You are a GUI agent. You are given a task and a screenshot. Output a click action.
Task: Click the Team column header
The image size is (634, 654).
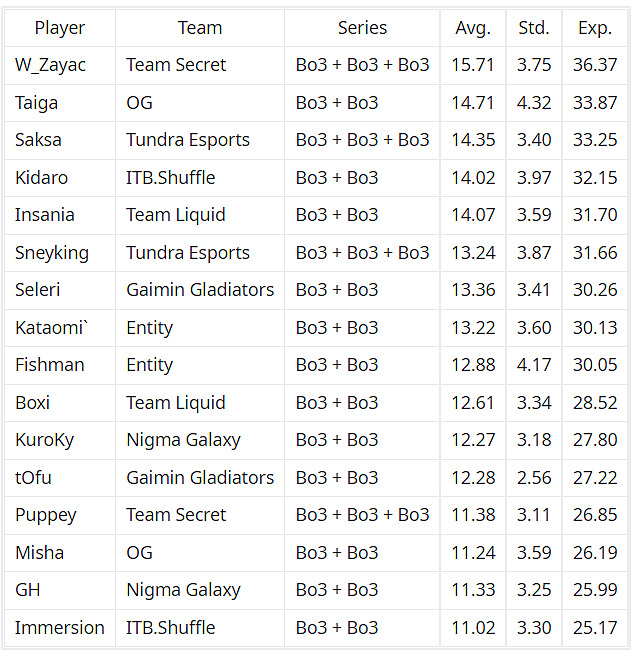click(200, 28)
